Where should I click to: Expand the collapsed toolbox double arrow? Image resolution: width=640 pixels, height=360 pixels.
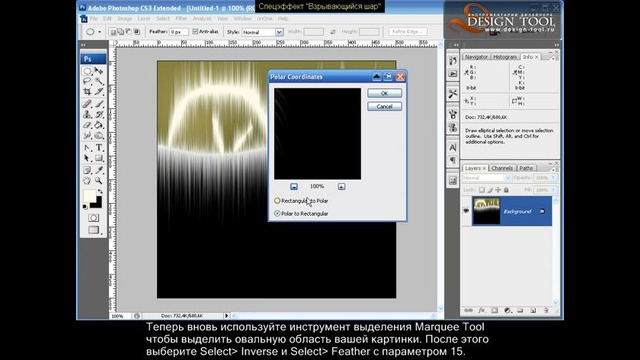(83, 45)
